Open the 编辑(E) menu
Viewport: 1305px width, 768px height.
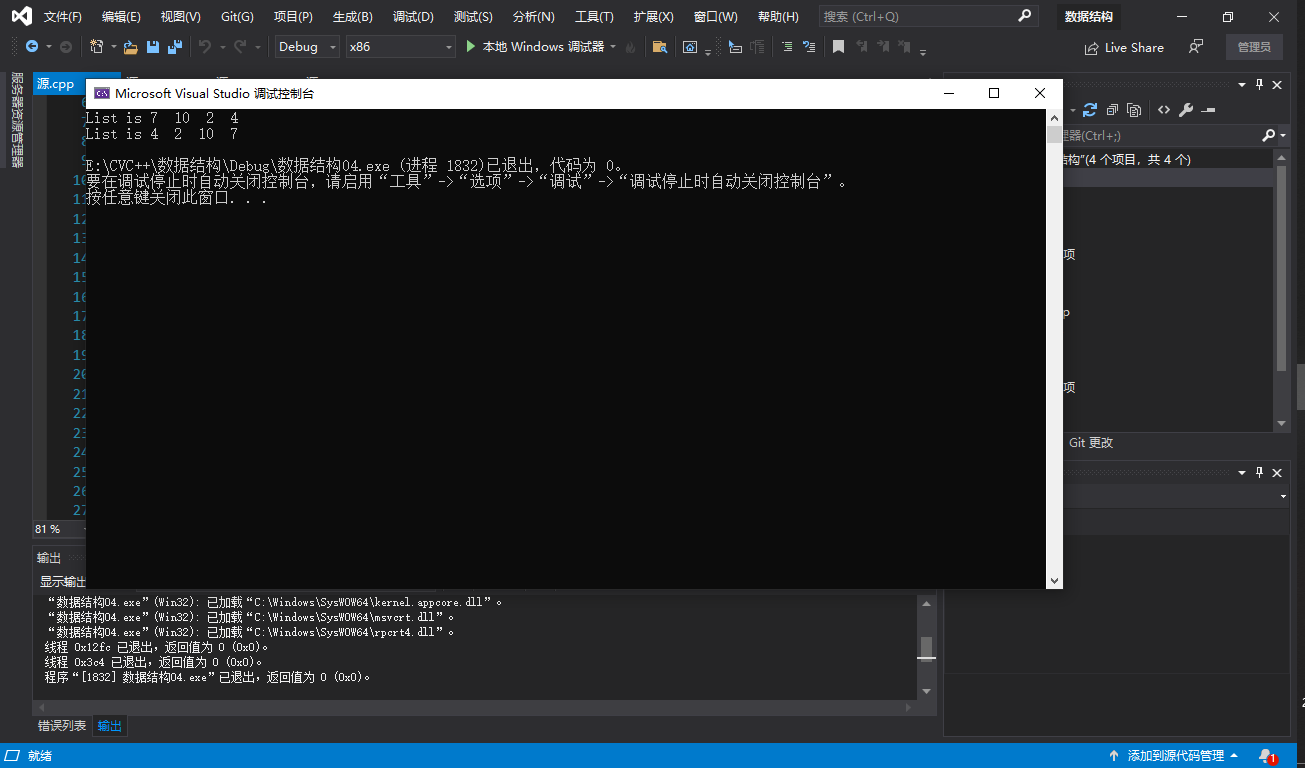[x=121, y=17]
